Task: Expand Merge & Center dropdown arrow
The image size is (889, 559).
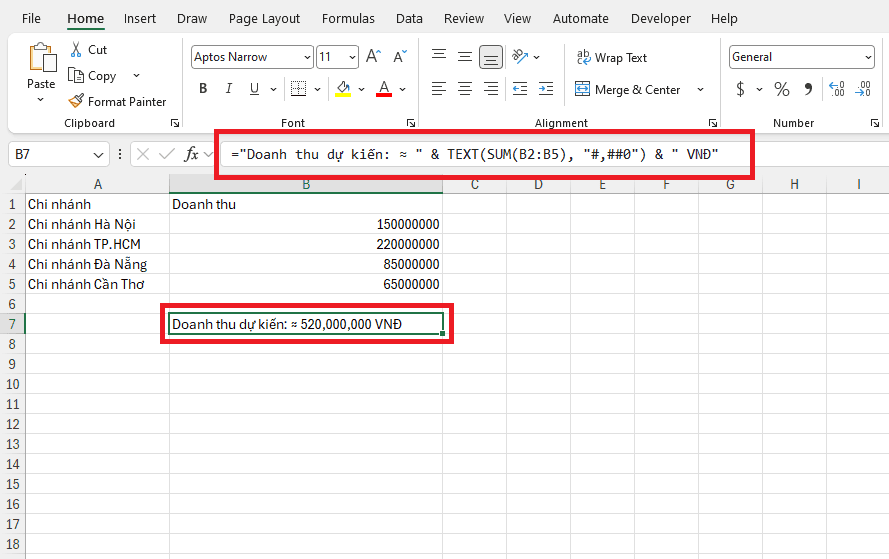Action: 700,90
